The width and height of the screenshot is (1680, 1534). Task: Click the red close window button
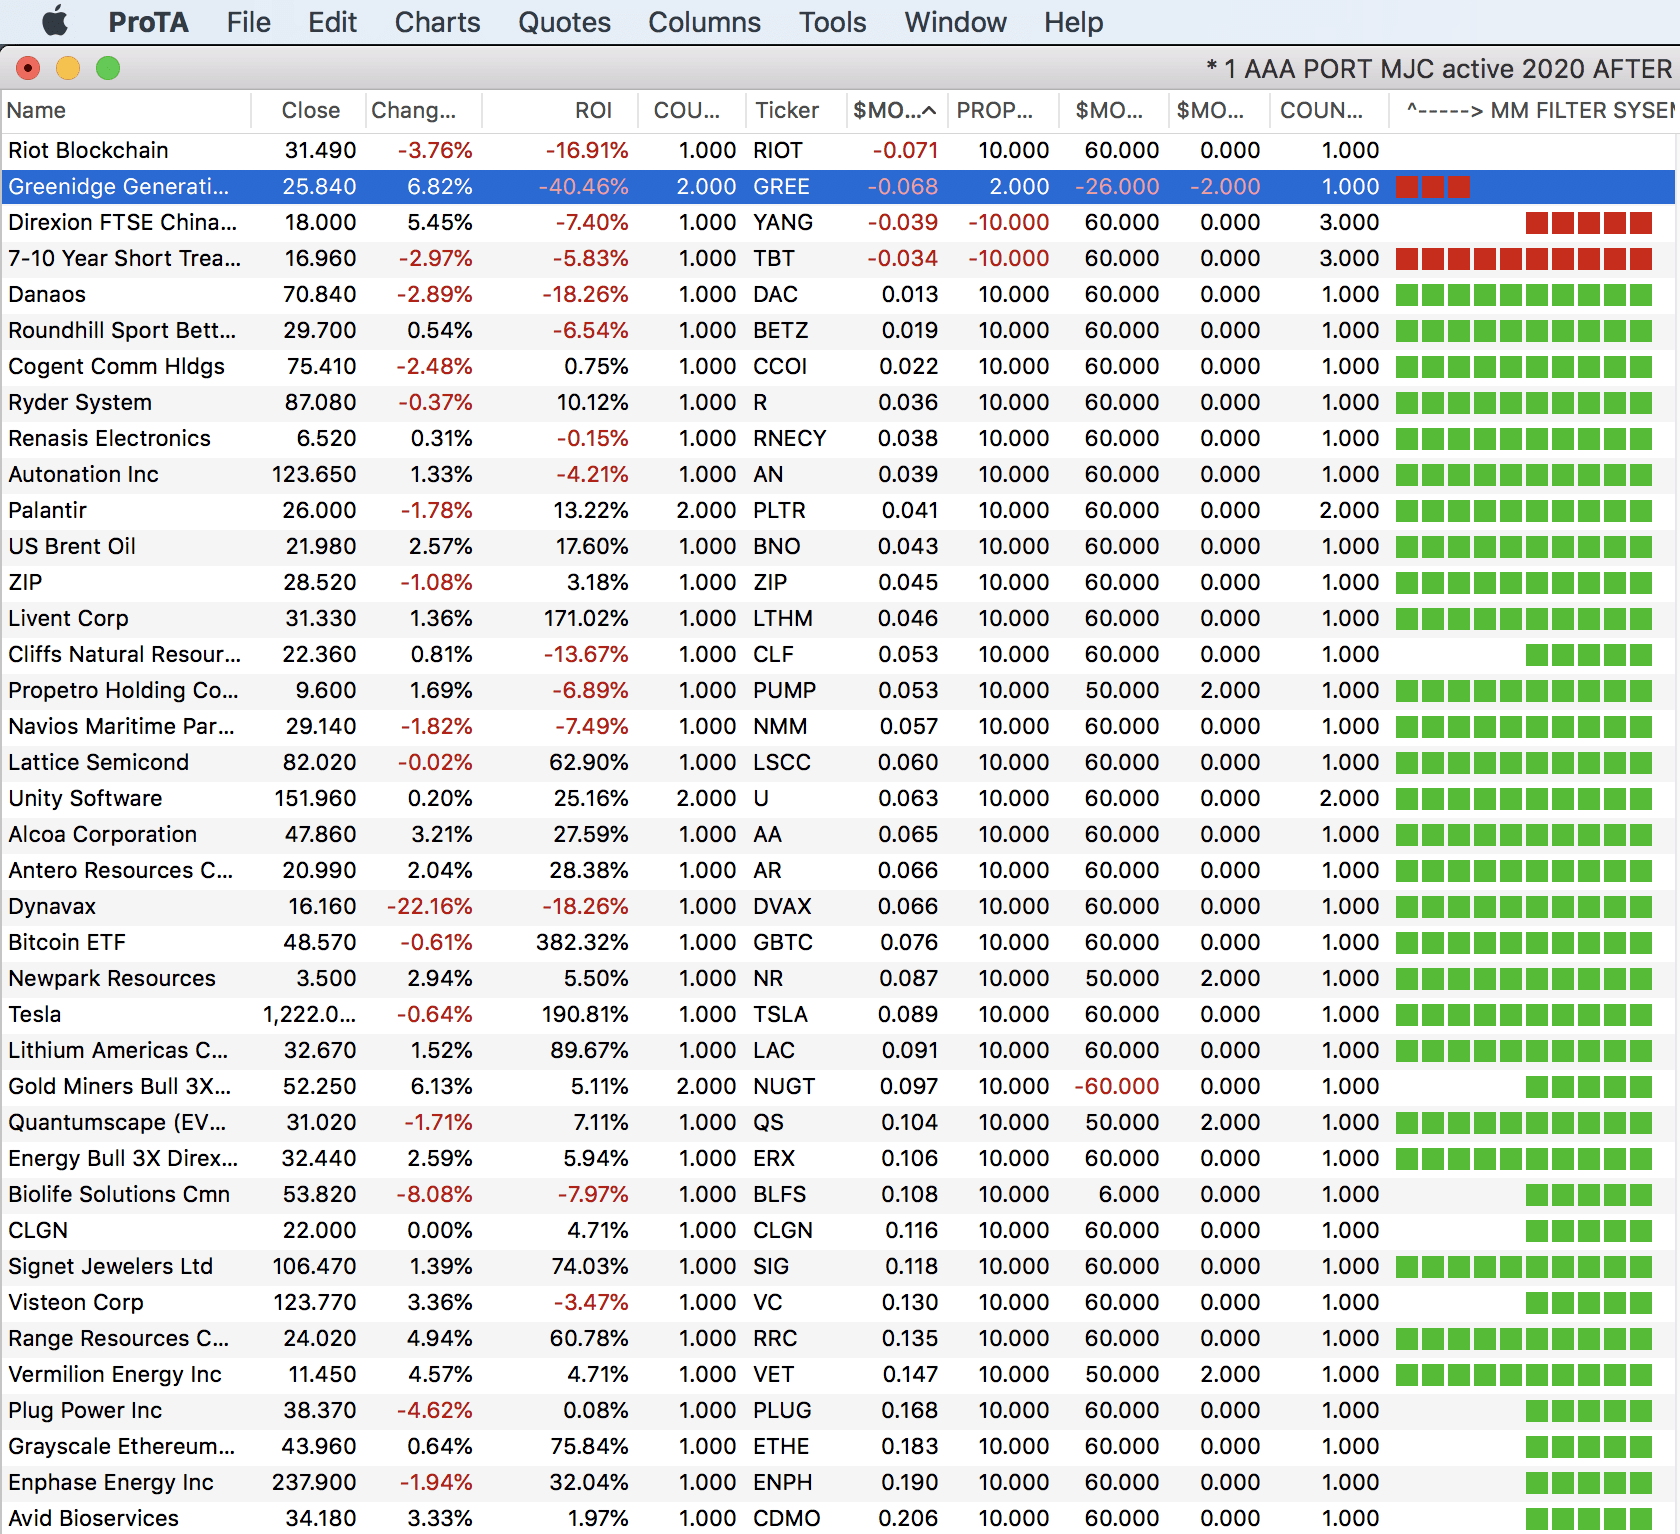[x=28, y=68]
